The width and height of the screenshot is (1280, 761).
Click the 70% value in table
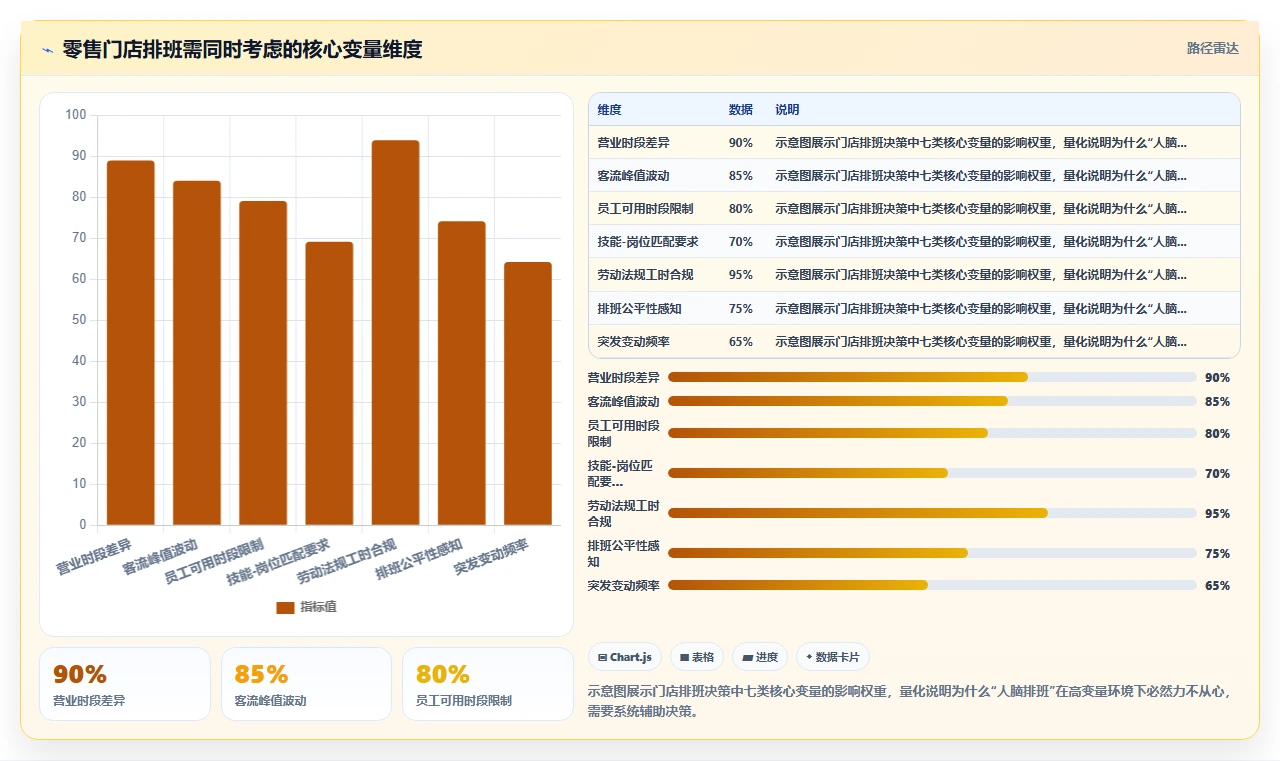coord(741,242)
